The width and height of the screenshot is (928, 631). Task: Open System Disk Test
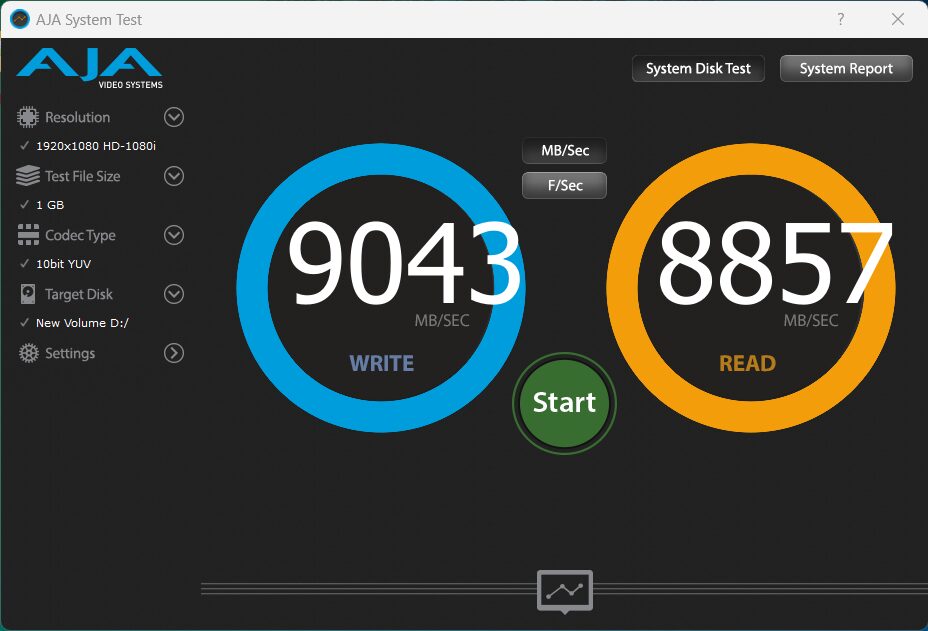click(698, 69)
